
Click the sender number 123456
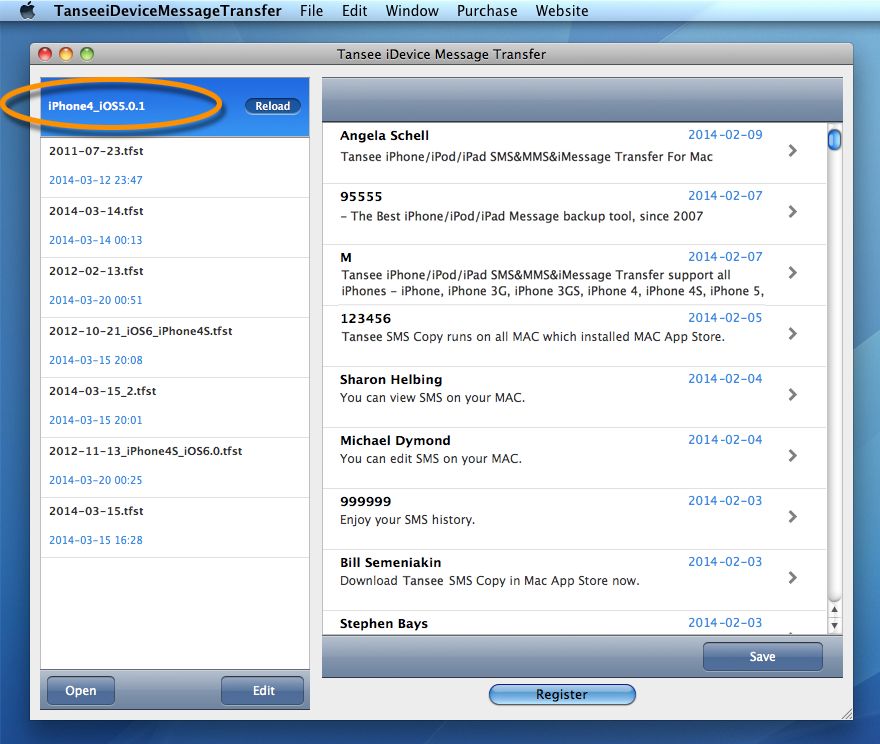click(365, 319)
